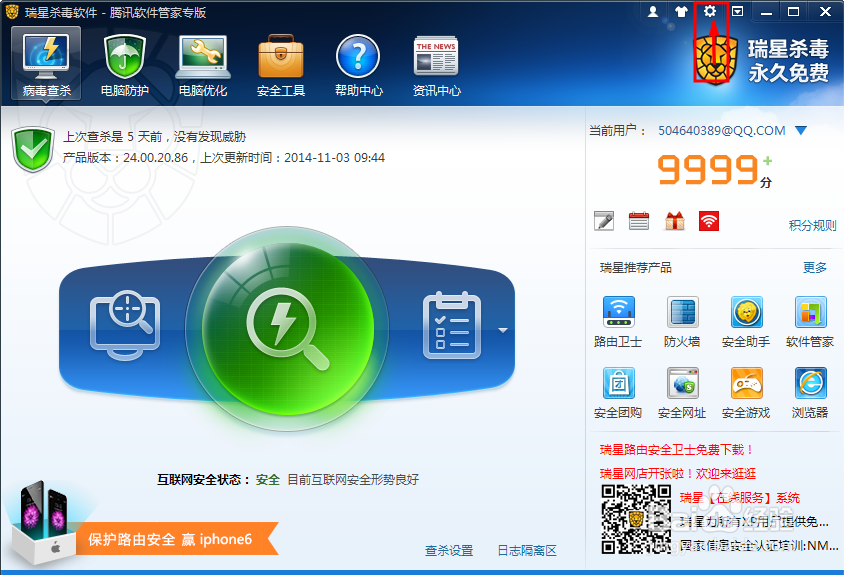
Task: Open 日志隔离区 log quarantine link
Action: (527, 550)
